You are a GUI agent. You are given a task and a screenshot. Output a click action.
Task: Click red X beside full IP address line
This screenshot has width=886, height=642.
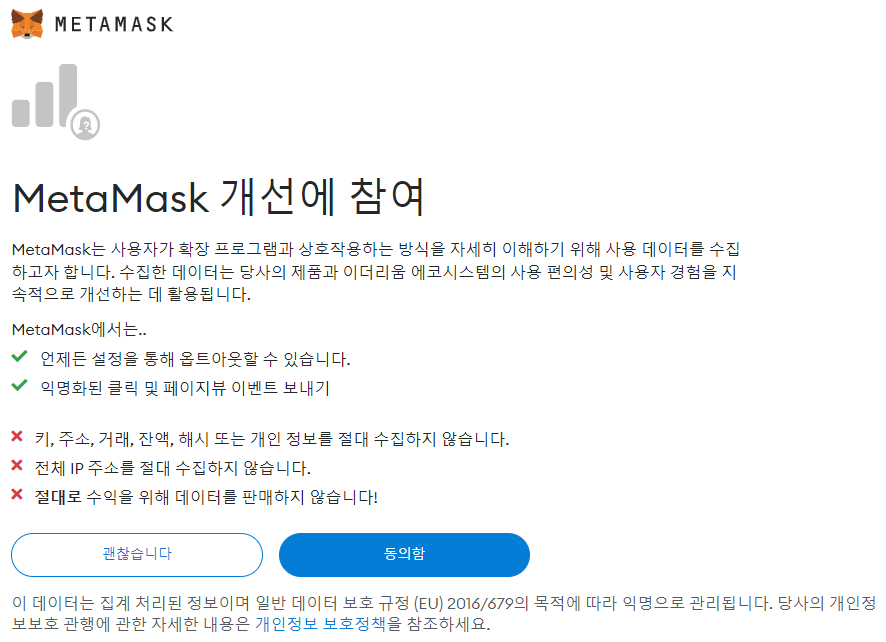[17, 466]
